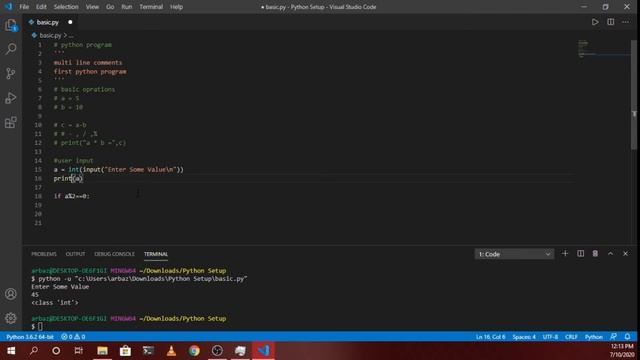Open editor More Actions ellipsis
Screen dimensions: 640x360
626,22
